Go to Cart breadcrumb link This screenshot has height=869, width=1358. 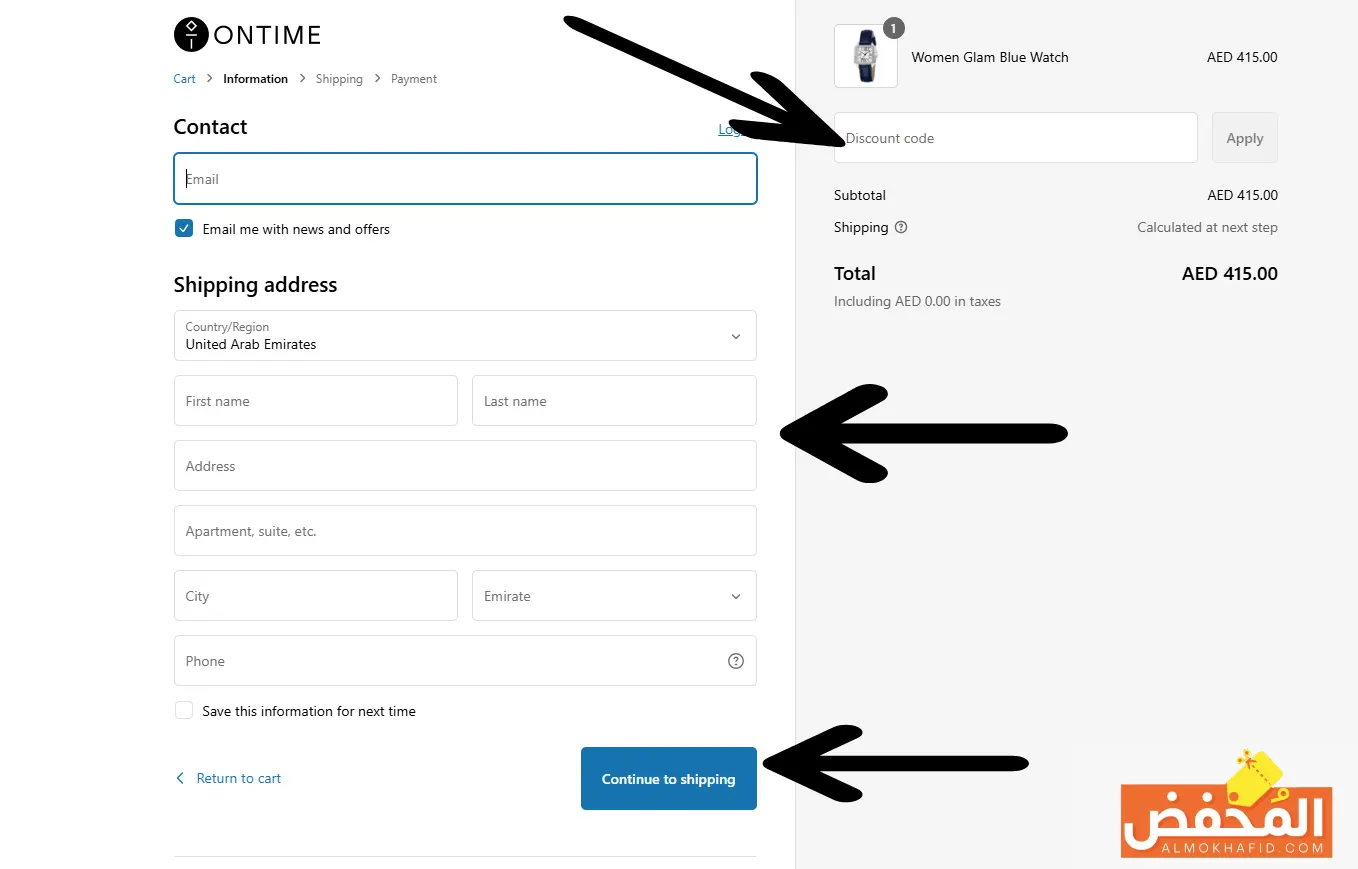click(x=185, y=79)
